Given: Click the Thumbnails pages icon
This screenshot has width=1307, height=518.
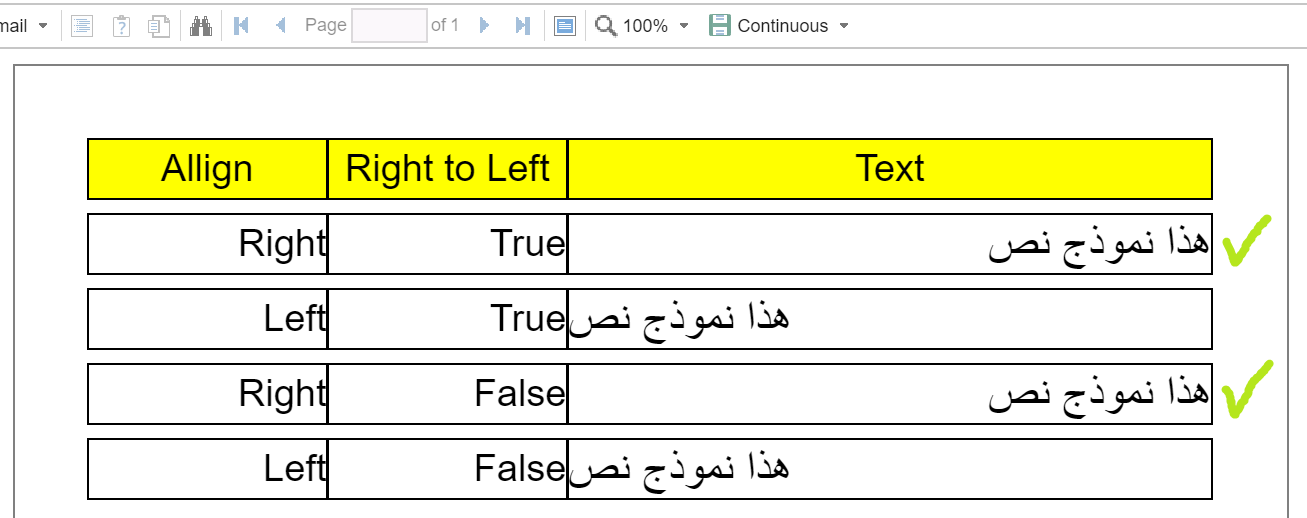Looking at the screenshot, I should (x=159, y=26).
